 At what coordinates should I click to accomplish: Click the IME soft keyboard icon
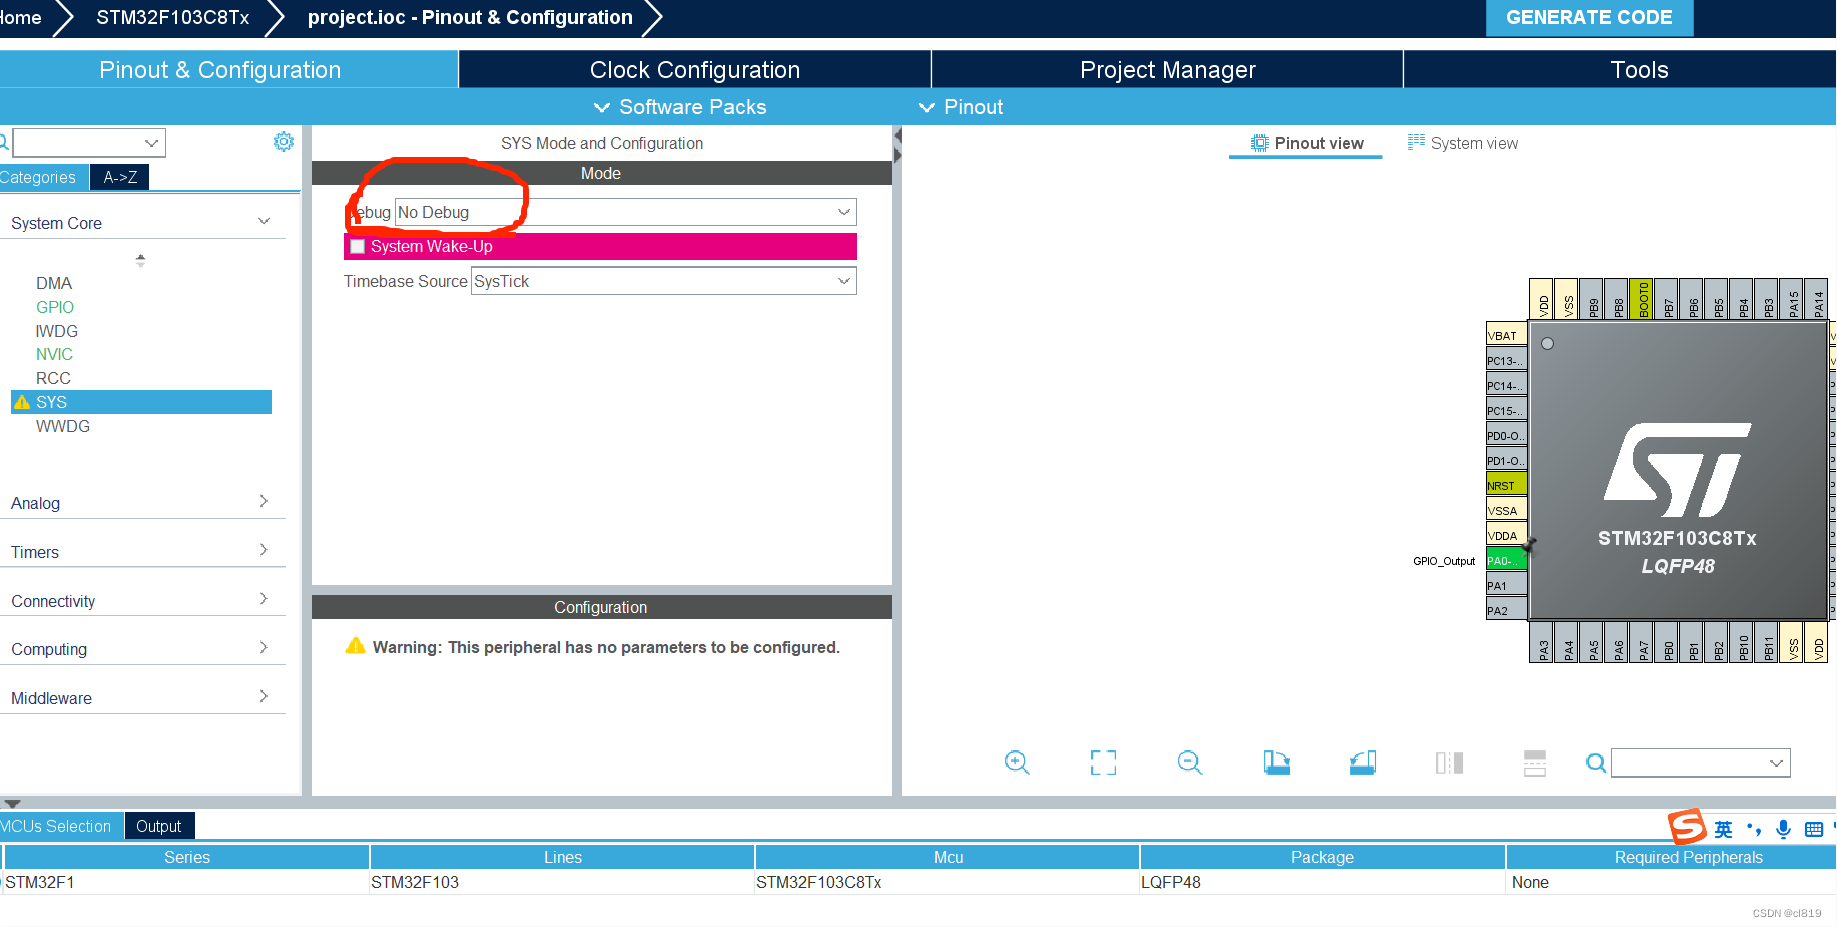click(x=1814, y=829)
